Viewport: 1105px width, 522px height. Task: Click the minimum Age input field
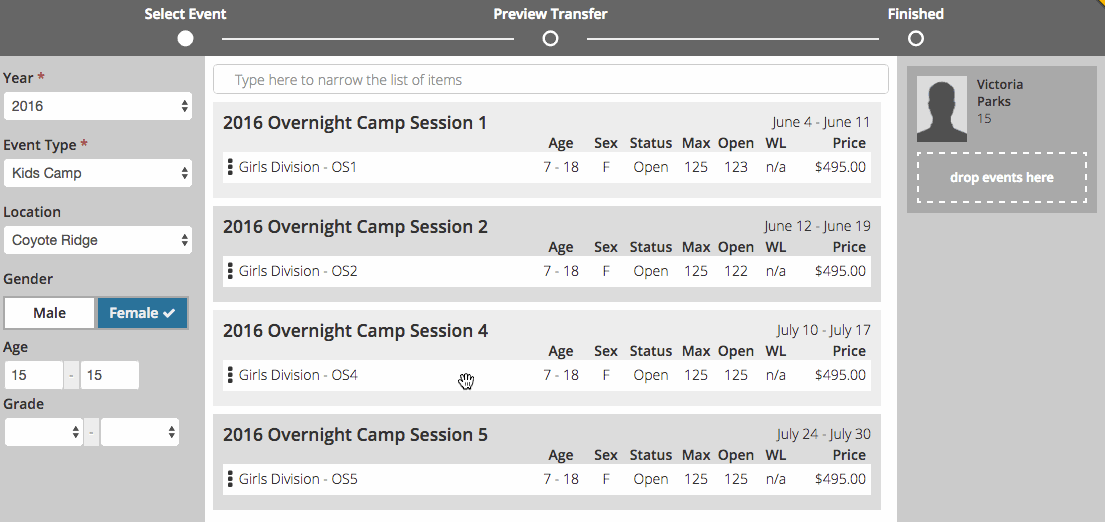[33, 375]
